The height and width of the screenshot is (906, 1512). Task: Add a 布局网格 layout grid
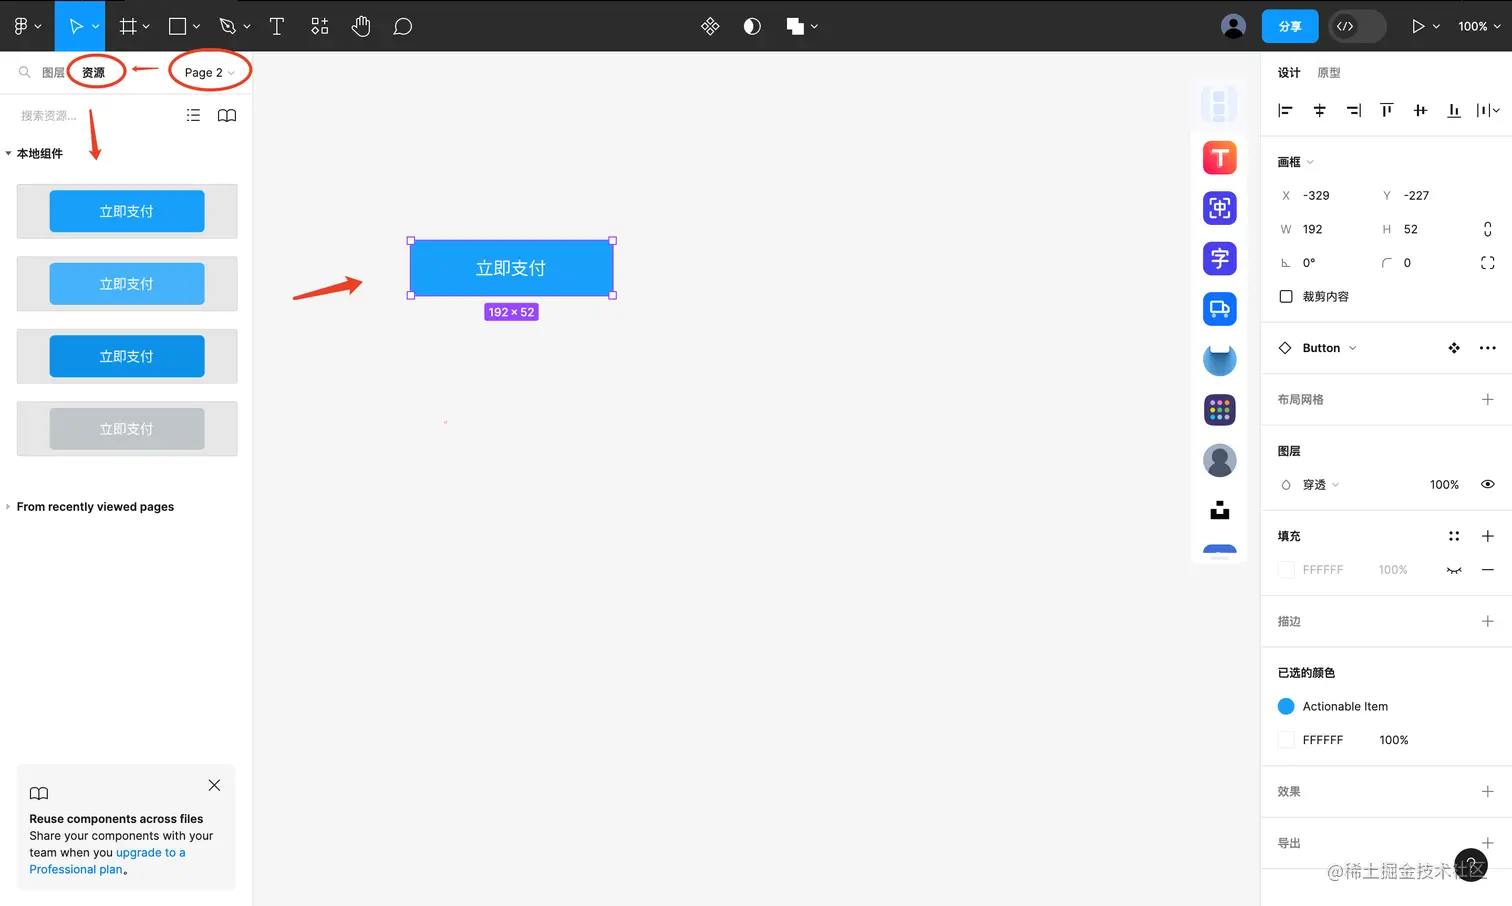1488,399
